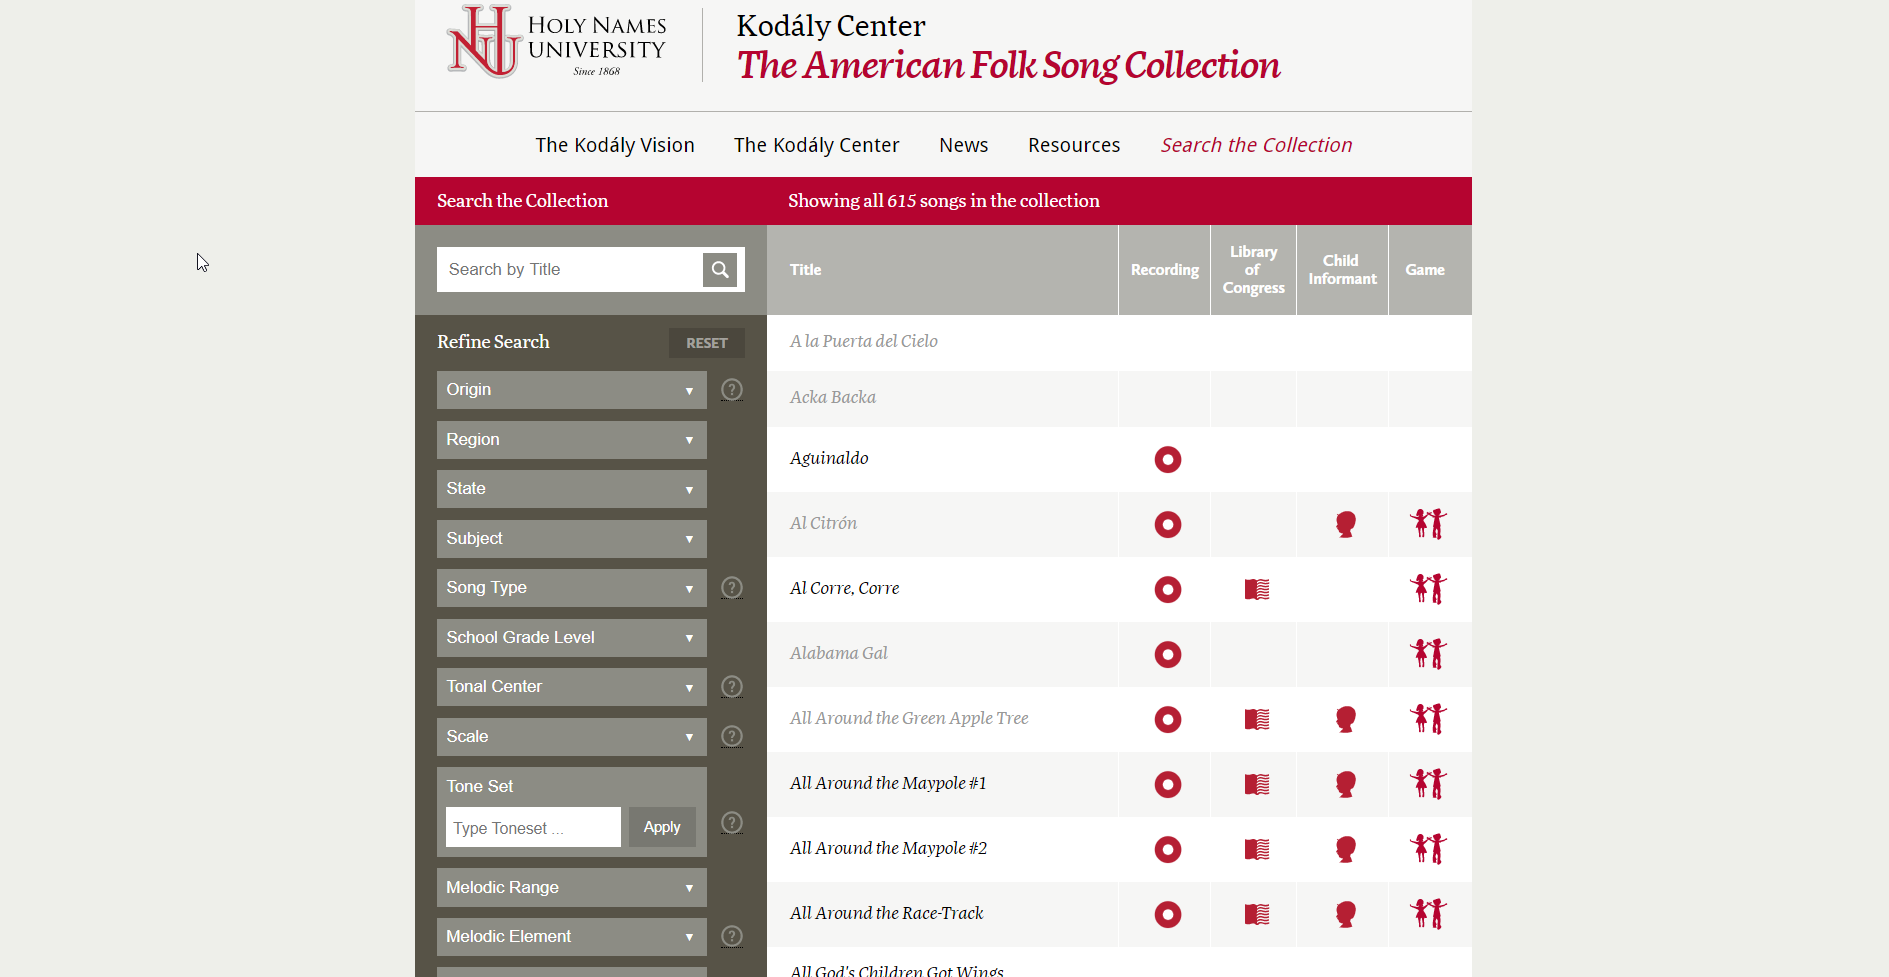The height and width of the screenshot is (977, 1889).
Task: Click Library of Congress icon for Al Corre, Corre
Action: point(1257,589)
